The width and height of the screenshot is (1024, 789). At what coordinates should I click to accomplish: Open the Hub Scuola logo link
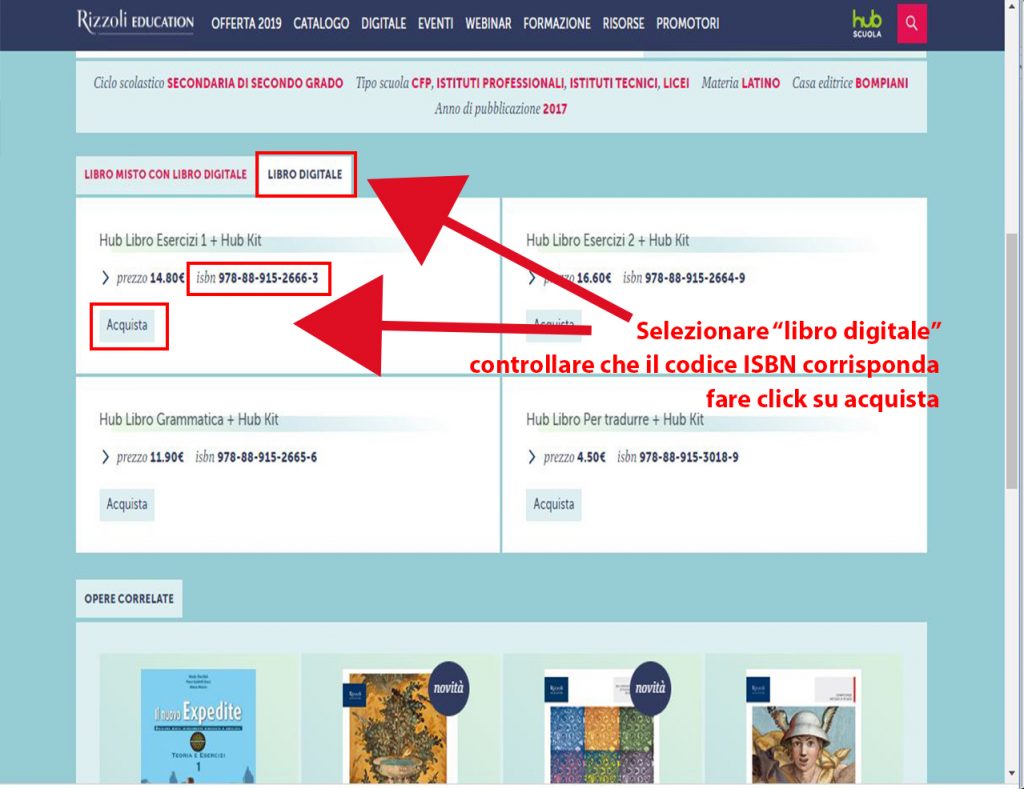(x=867, y=24)
